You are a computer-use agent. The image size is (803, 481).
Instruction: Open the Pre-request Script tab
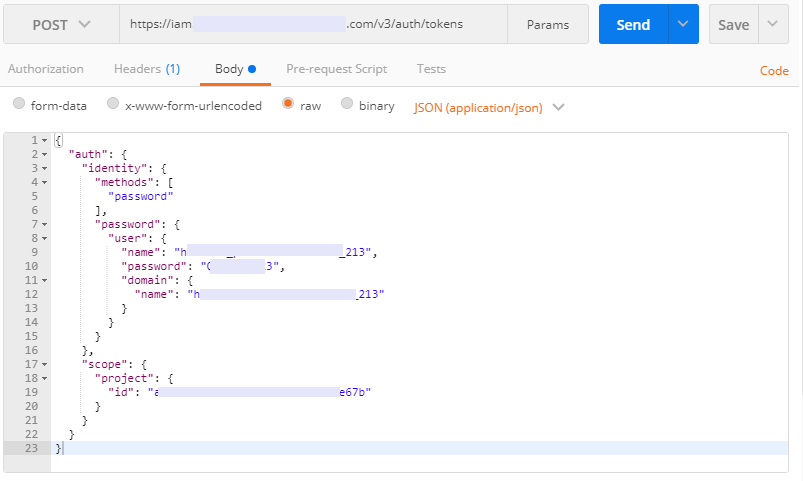pos(336,69)
